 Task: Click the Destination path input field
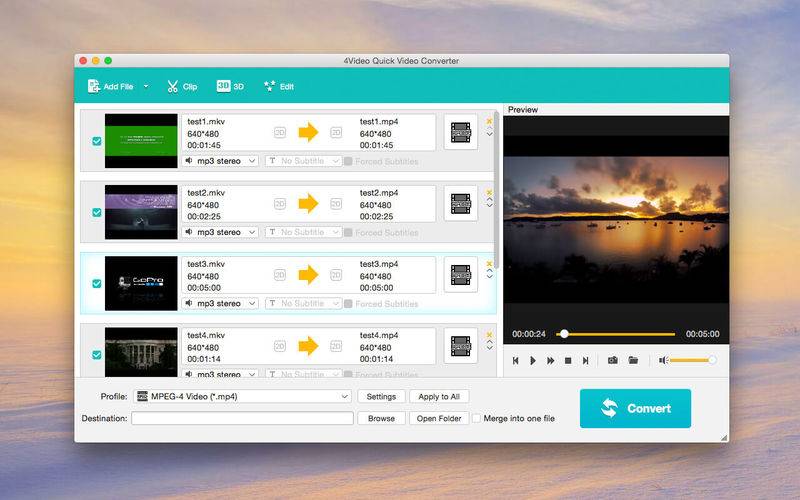point(242,418)
